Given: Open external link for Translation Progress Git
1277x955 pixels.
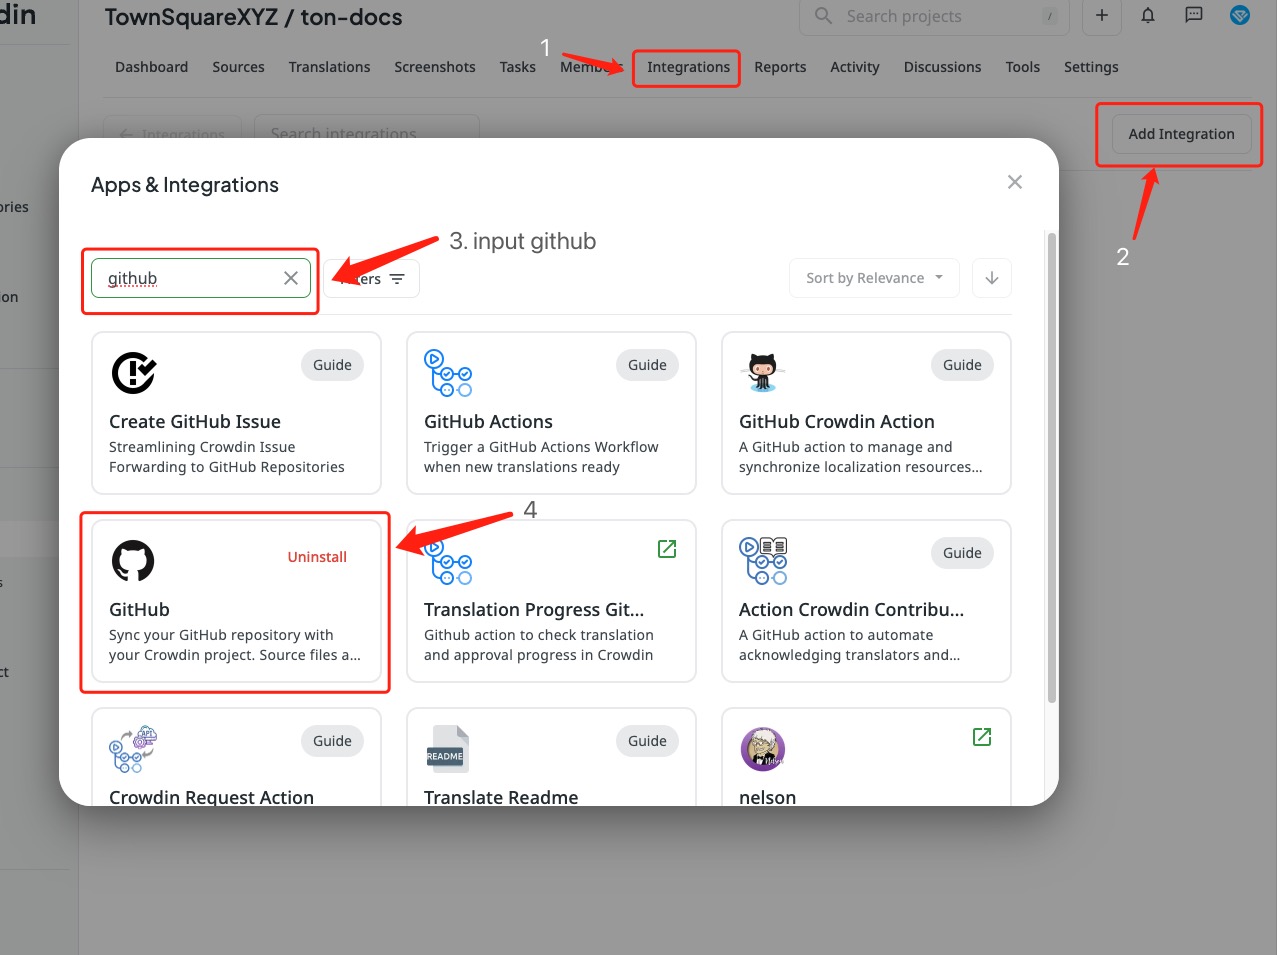Looking at the screenshot, I should pyautogui.click(x=667, y=548).
